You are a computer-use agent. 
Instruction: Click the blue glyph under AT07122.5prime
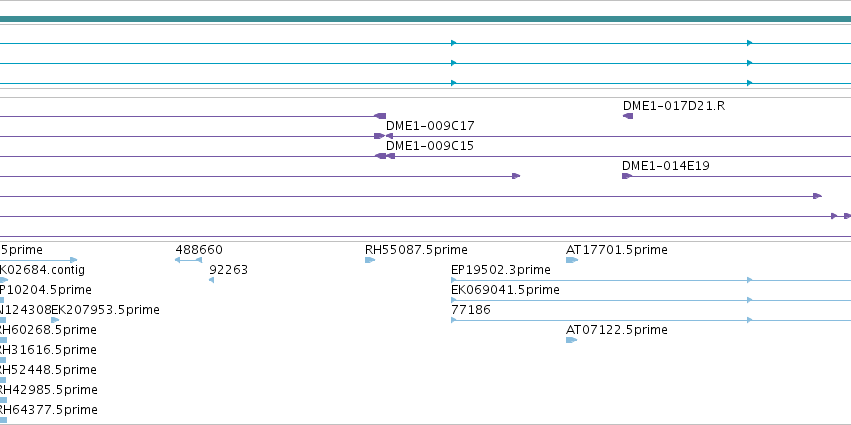(x=571, y=340)
